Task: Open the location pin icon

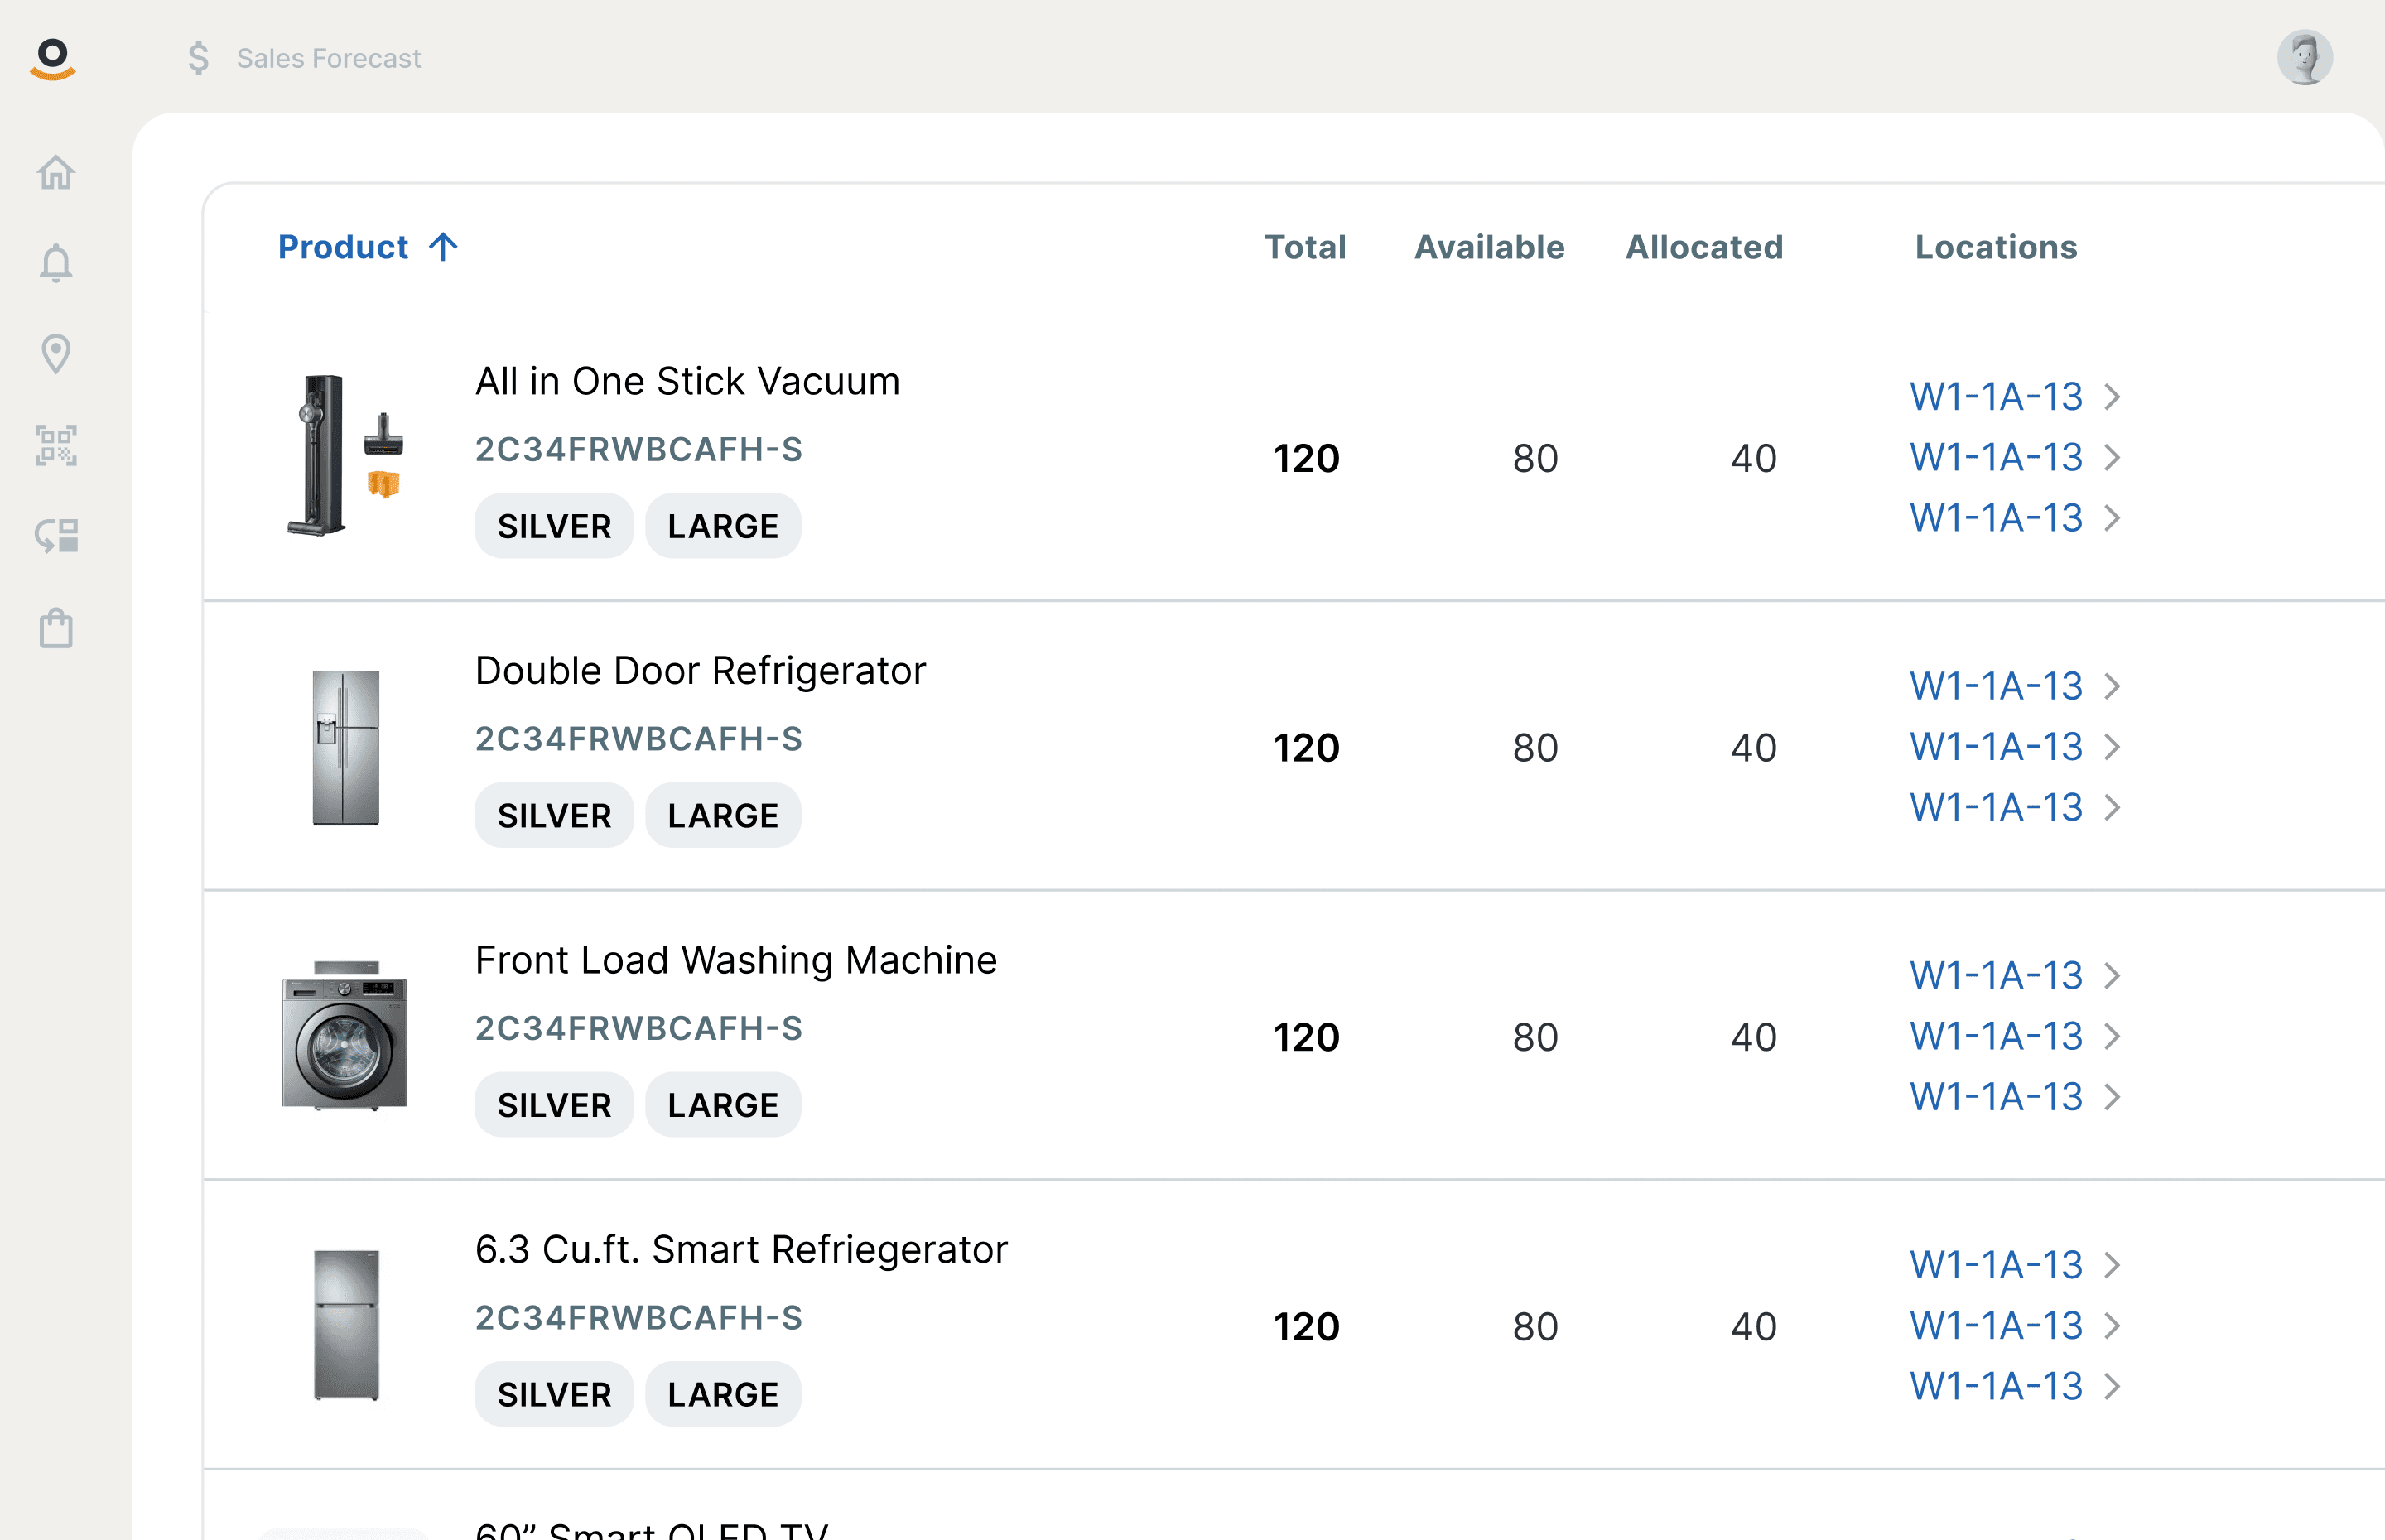Action: click(x=56, y=354)
